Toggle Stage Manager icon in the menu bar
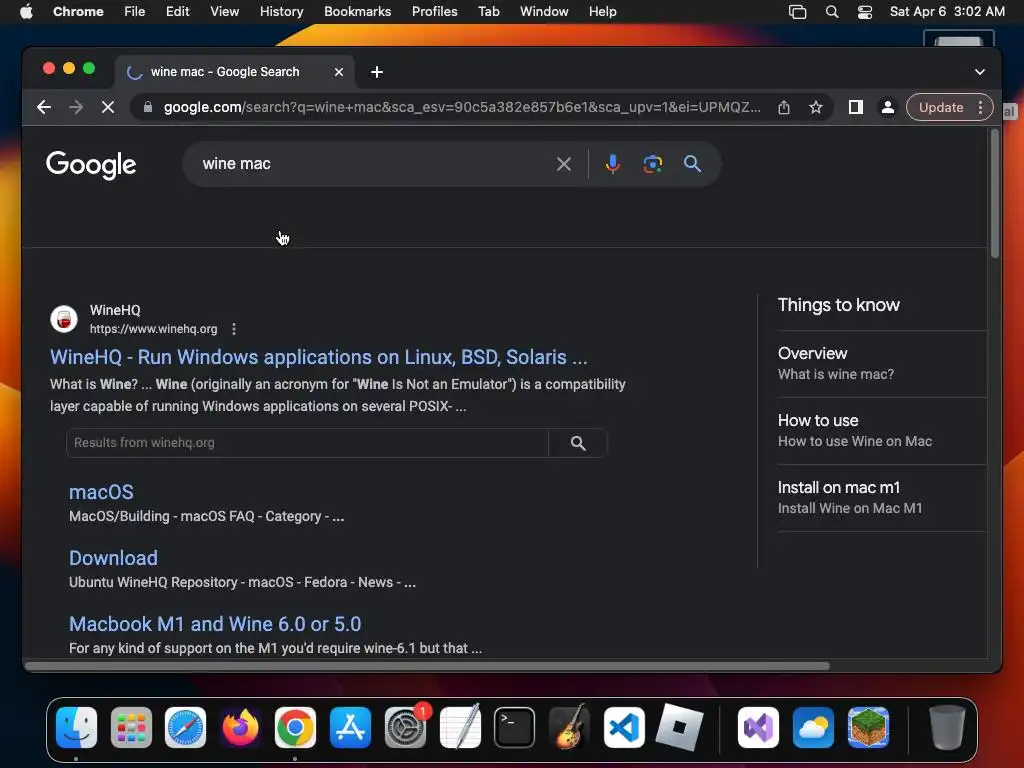The height and width of the screenshot is (768, 1024). [x=797, y=12]
